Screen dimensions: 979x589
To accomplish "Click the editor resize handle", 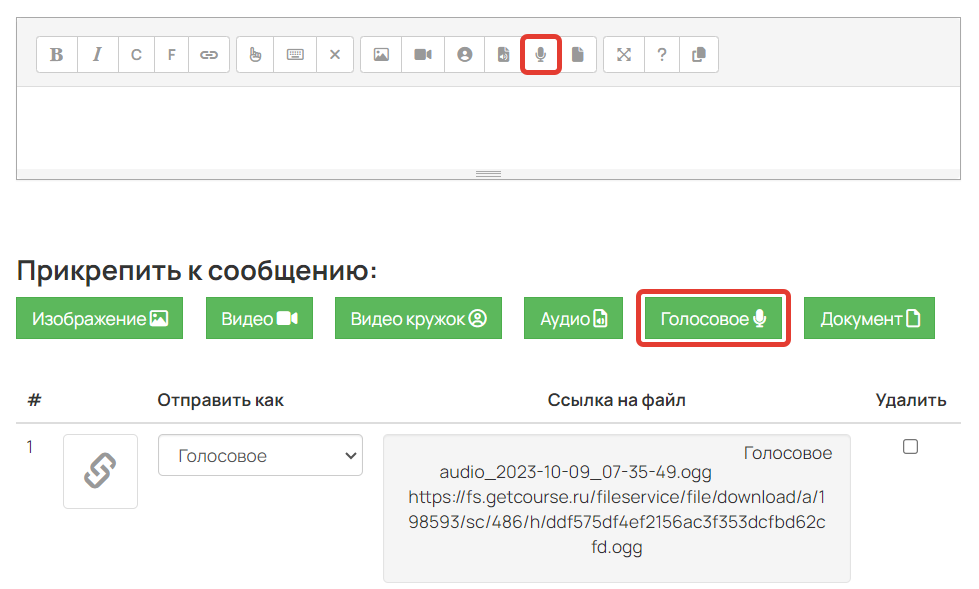I will click(488, 174).
